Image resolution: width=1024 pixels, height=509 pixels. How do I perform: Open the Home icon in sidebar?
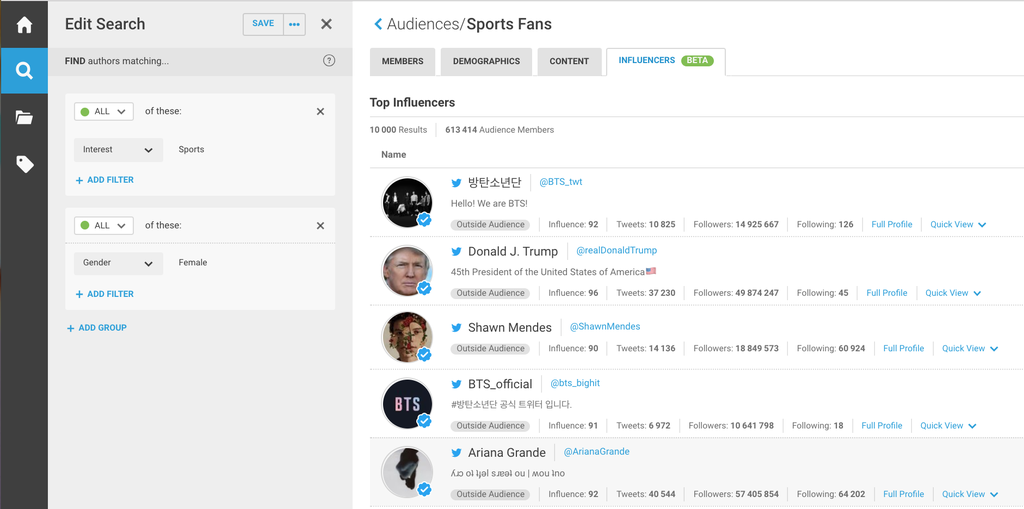tap(24, 25)
